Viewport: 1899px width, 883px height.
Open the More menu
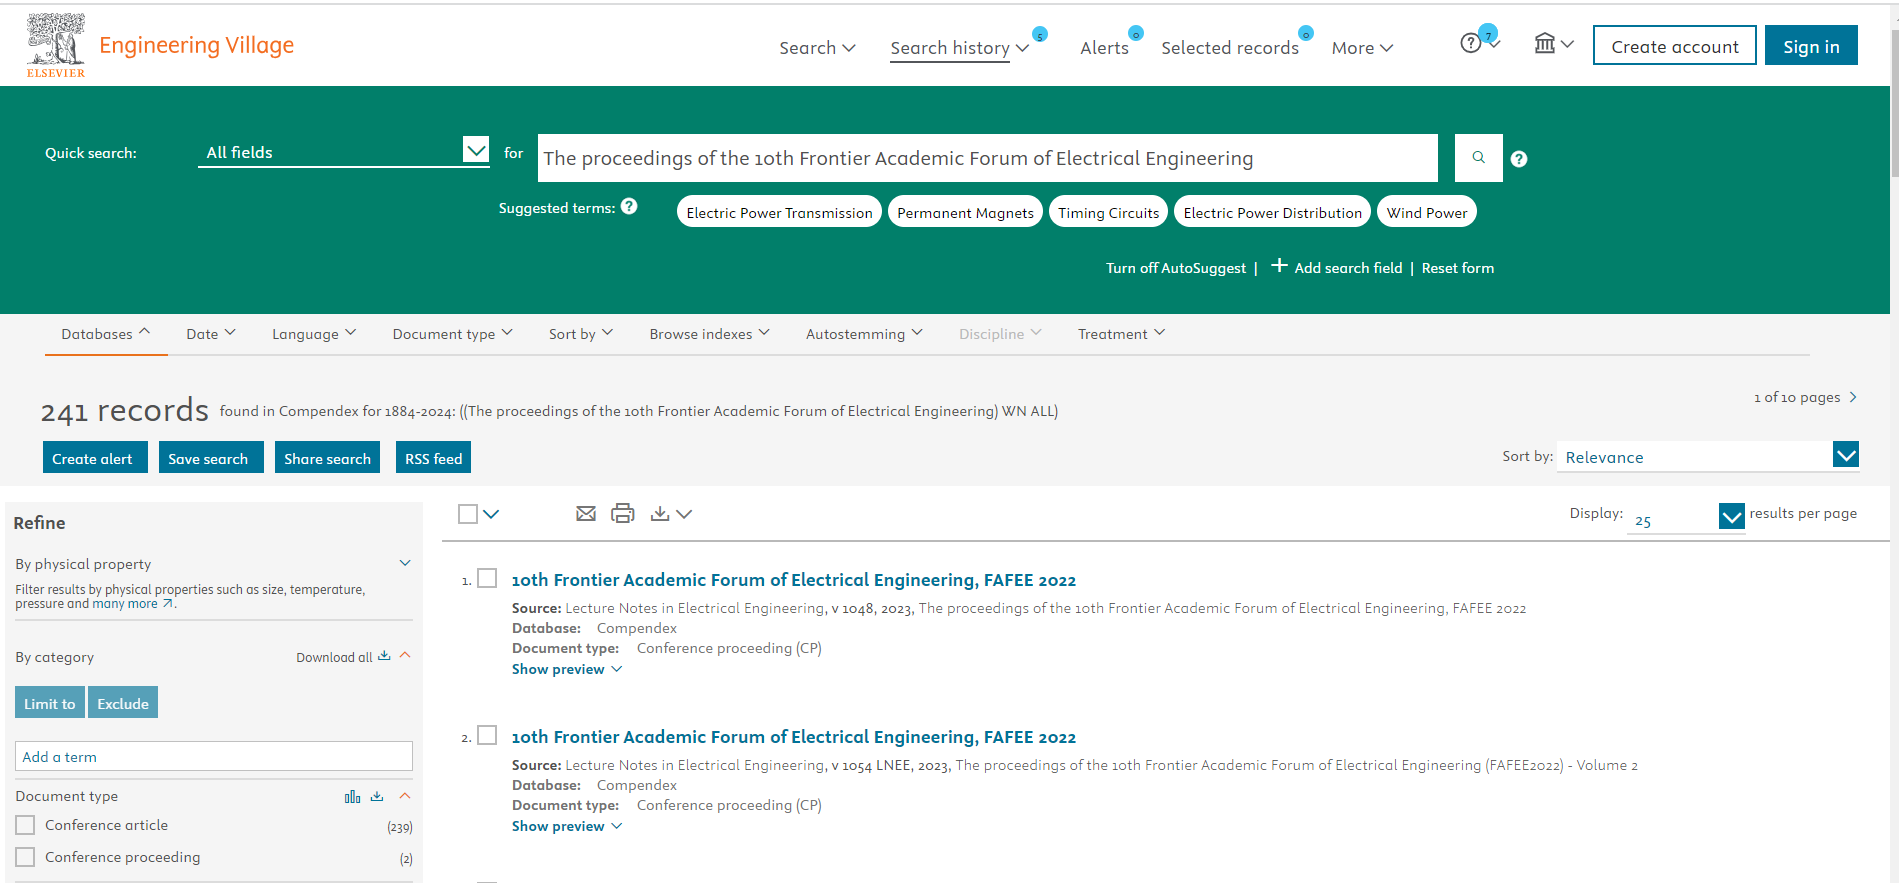[1362, 47]
